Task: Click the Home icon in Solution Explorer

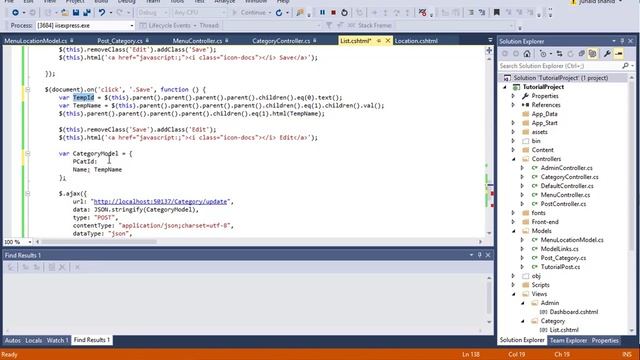Action: pos(527,54)
